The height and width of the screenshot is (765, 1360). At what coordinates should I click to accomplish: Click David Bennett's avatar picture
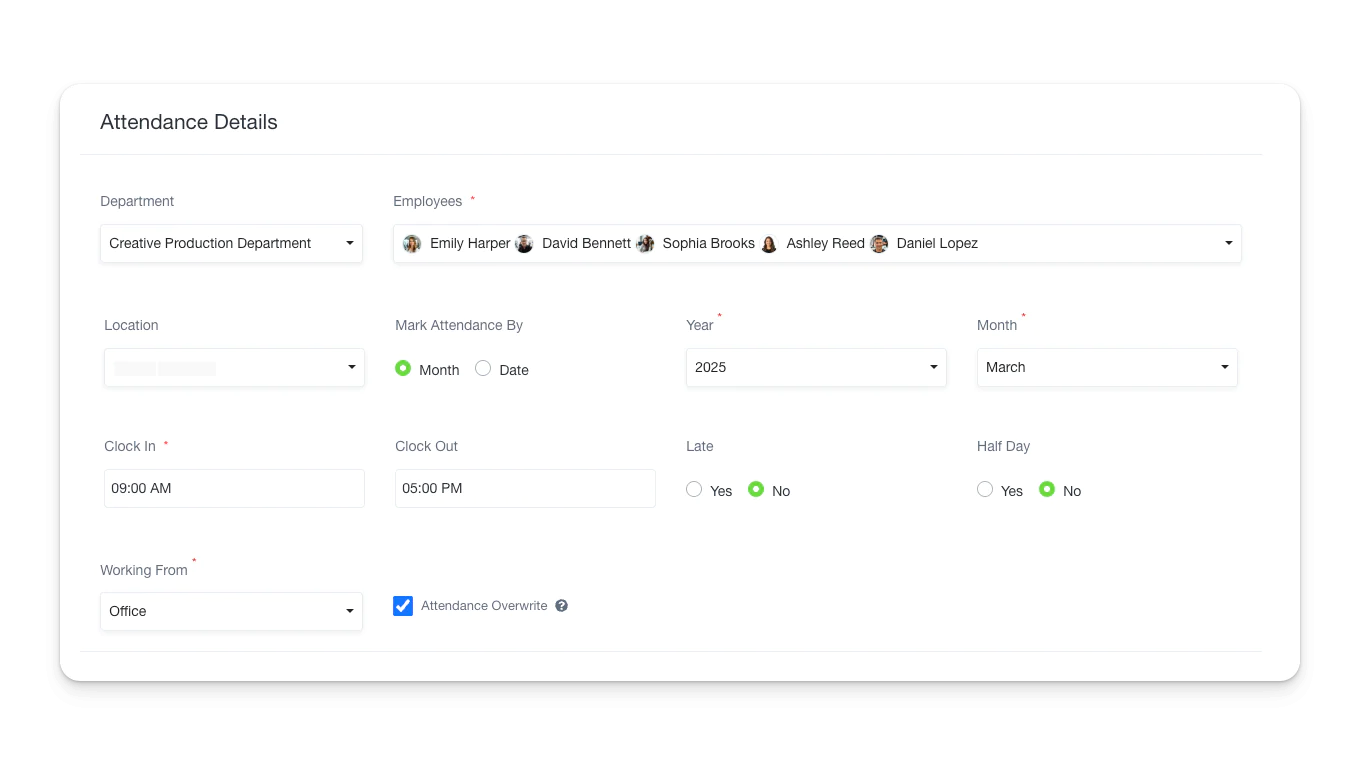tap(524, 244)
